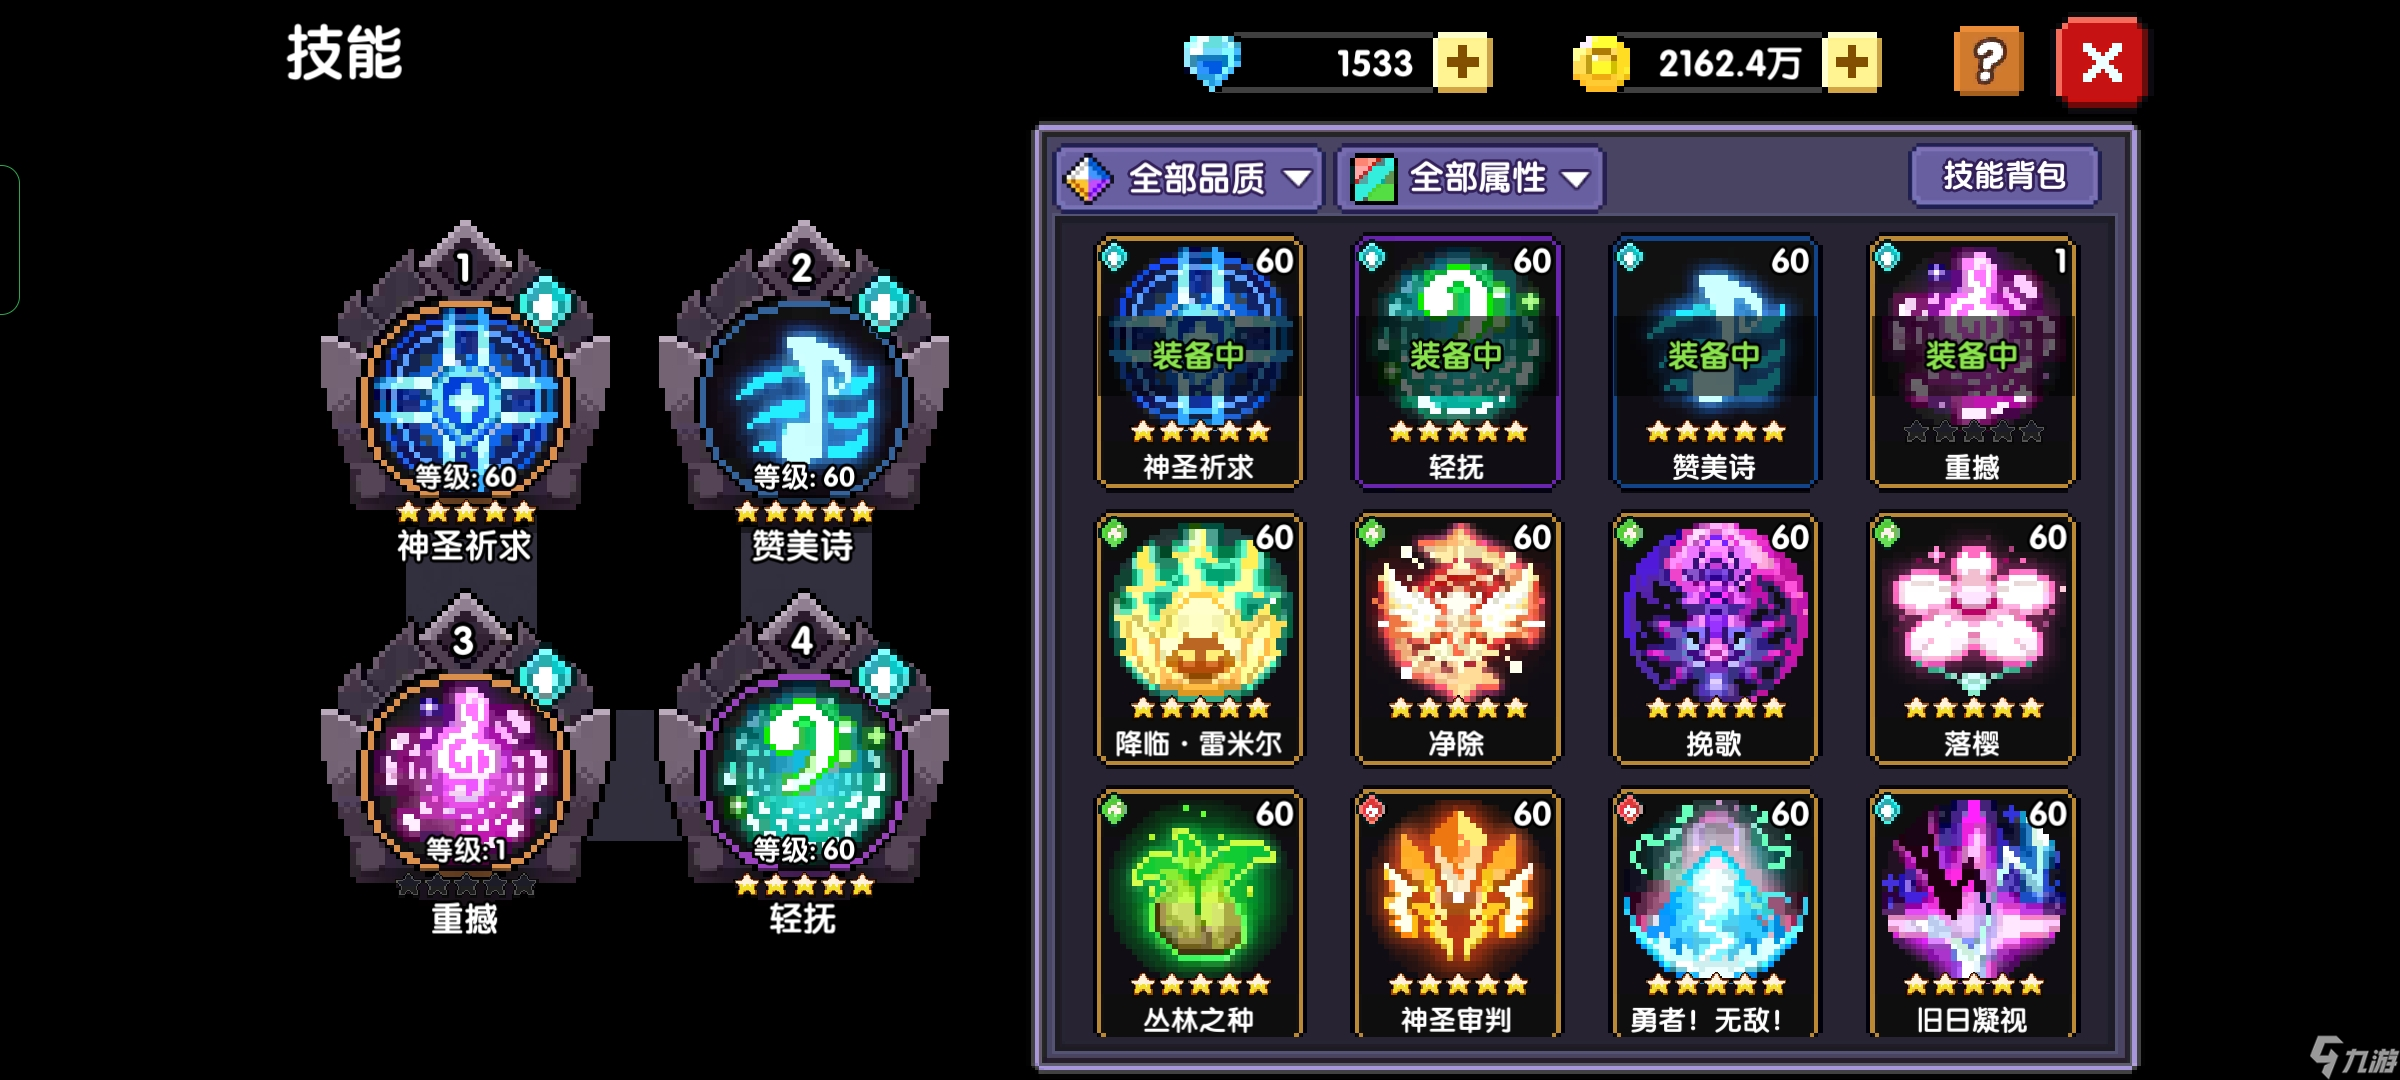2400x1080 pixels.
Task: Select the 勇者!无敌! skill card
Action: click(1715, 914)
